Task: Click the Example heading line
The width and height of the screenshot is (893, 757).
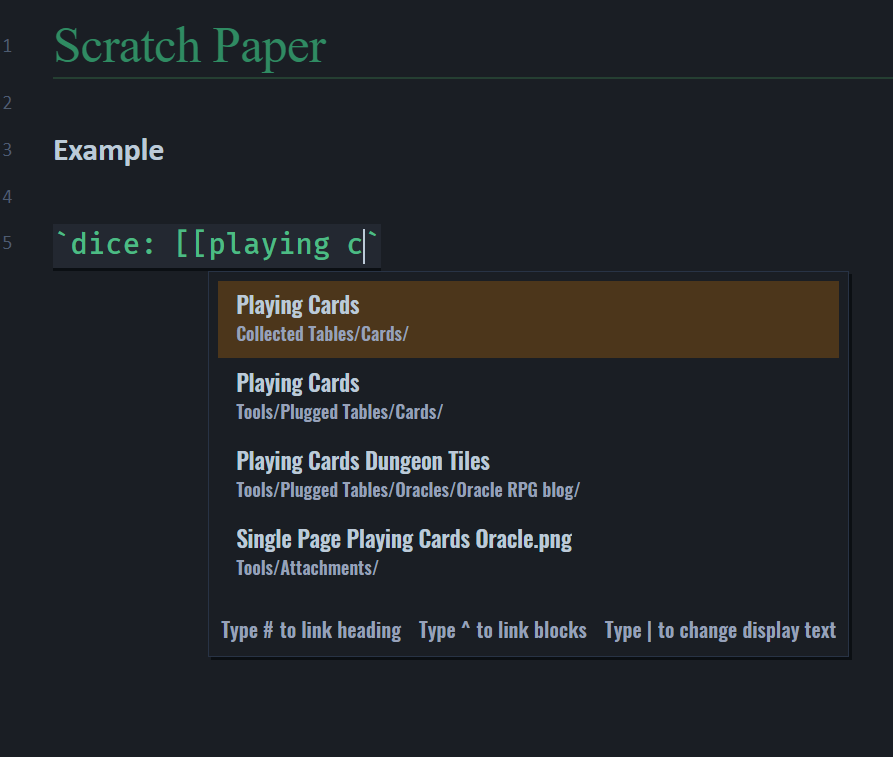Action: tap(109, 150)
